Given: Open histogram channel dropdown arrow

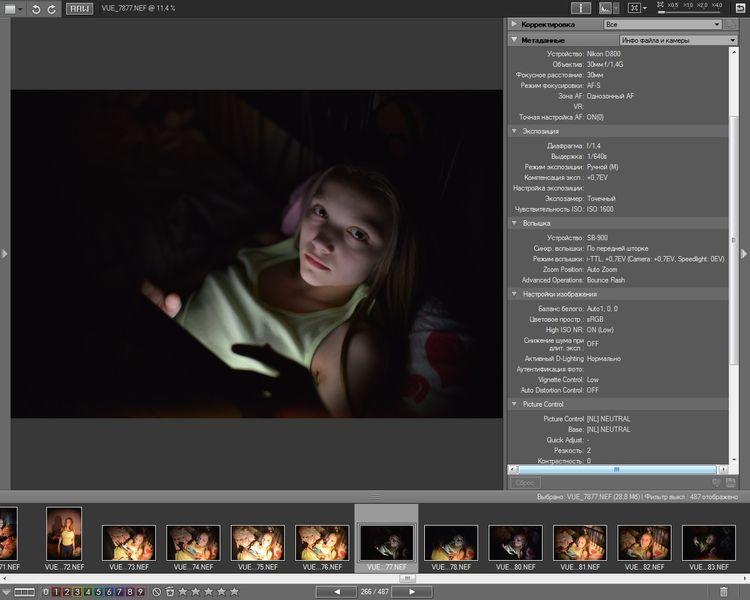Looking at the screenshot, I should click(616, 8).
